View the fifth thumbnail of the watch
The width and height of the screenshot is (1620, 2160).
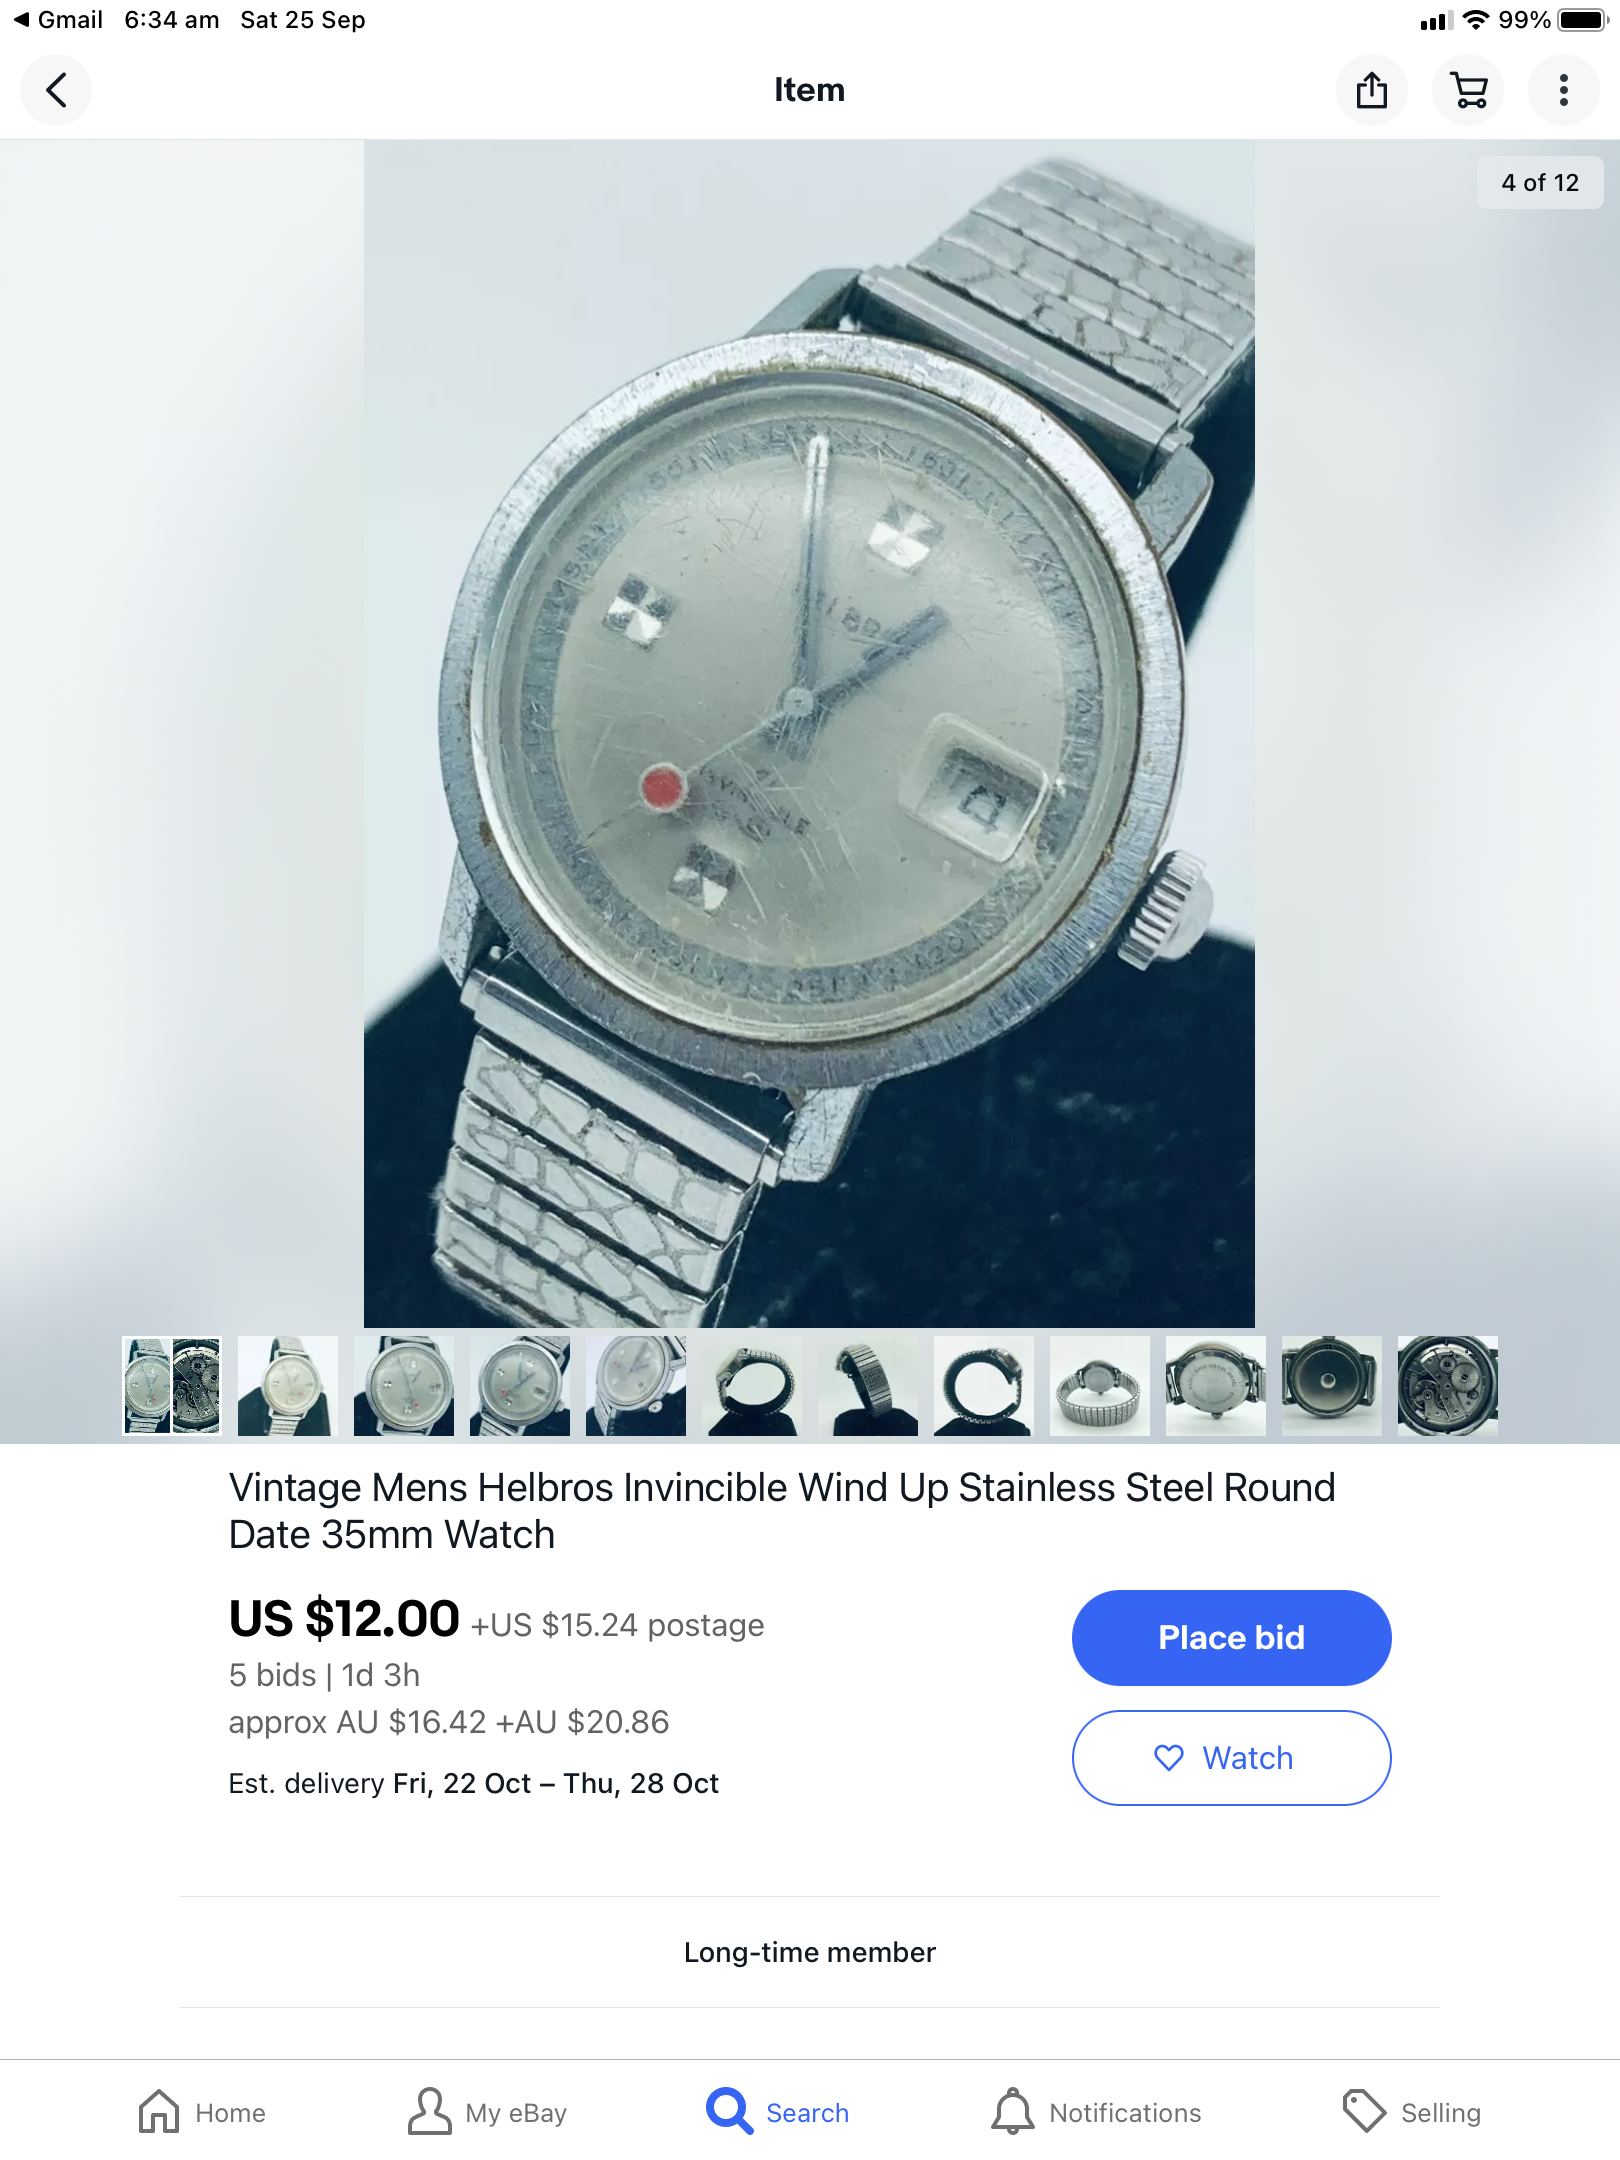coord(636,1386)
